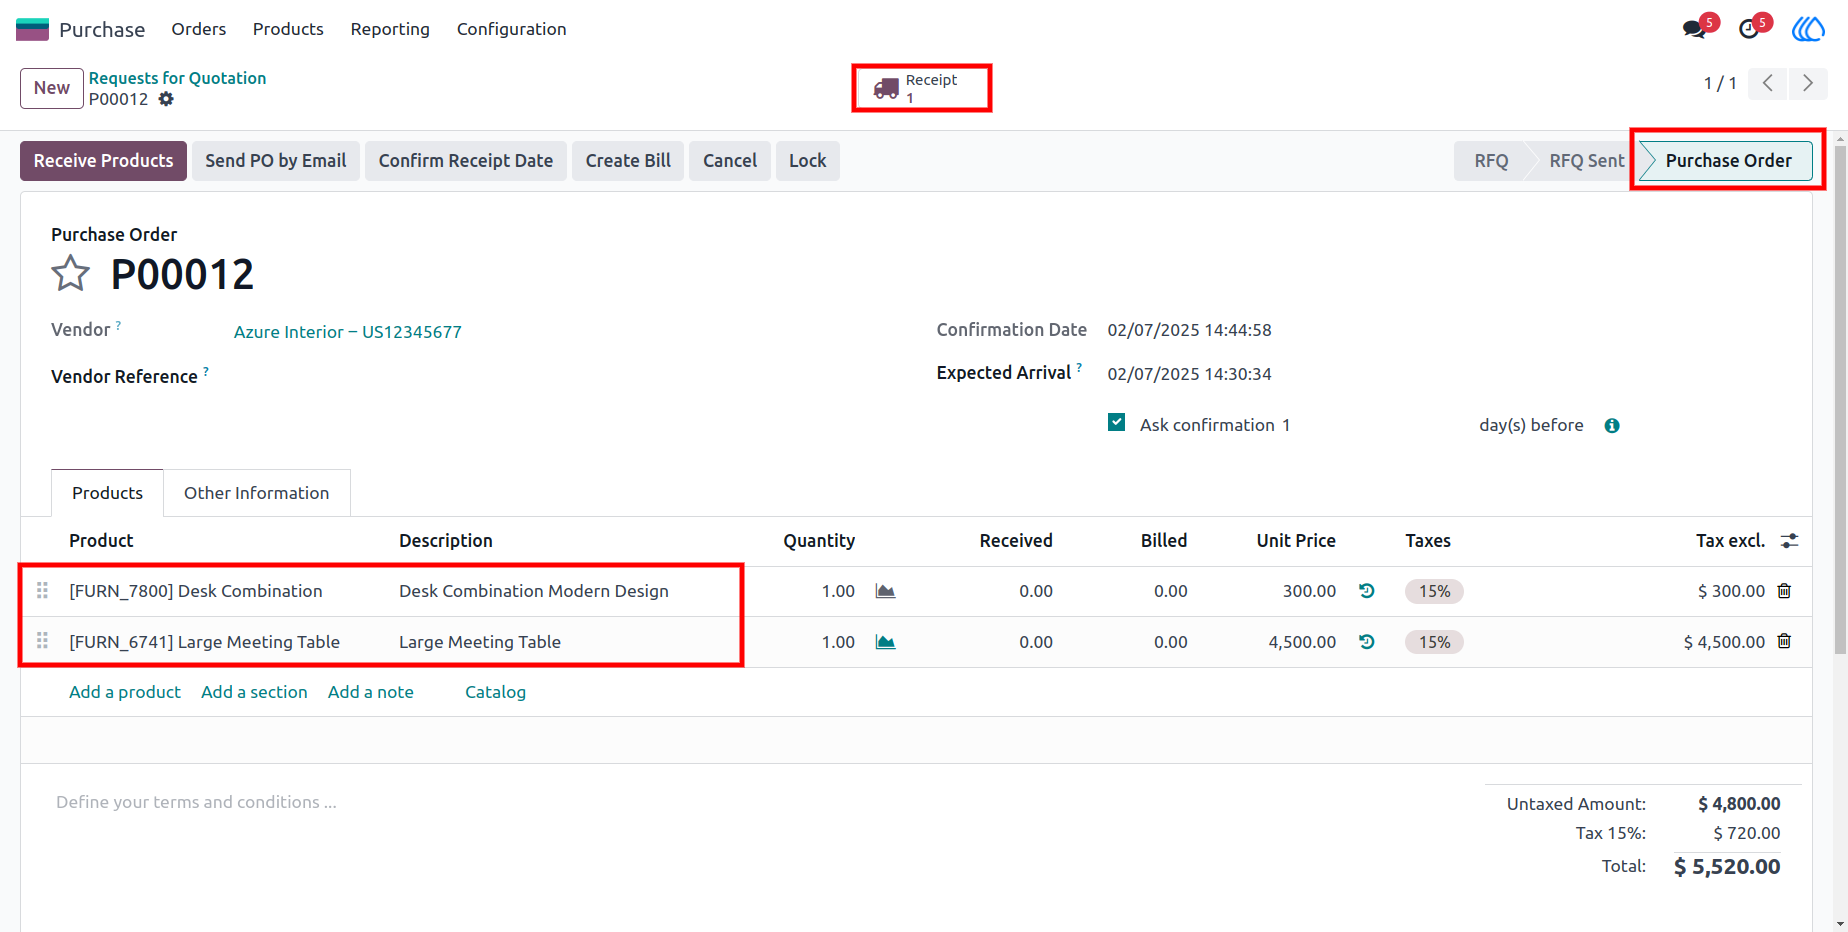Reset unit price for Large Meeting Table line
The image size is (1848, 932).
click(x=1367, y=642)
